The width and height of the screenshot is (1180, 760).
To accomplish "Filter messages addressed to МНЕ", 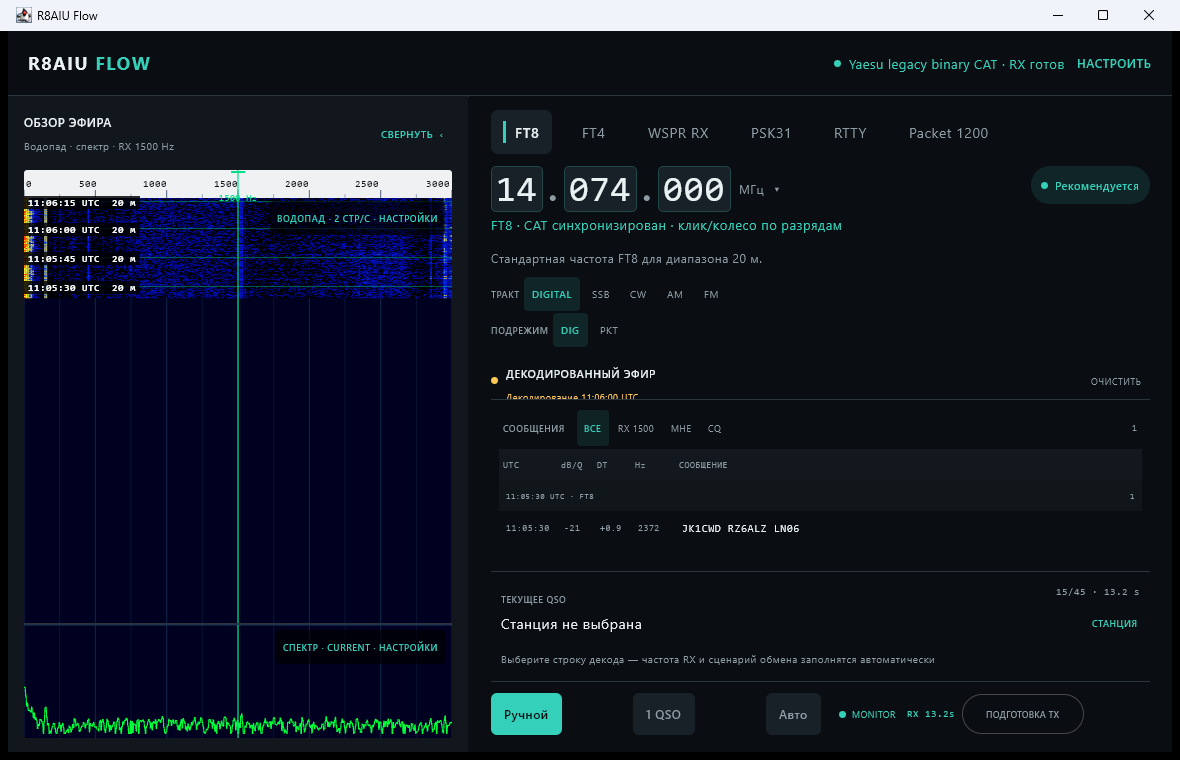I will 680,428.
